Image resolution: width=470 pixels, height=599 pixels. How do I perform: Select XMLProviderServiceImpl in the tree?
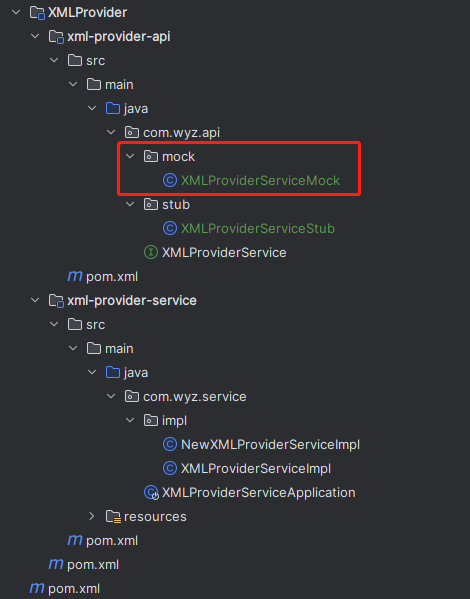pyautogui.click(x=256, y=468)
